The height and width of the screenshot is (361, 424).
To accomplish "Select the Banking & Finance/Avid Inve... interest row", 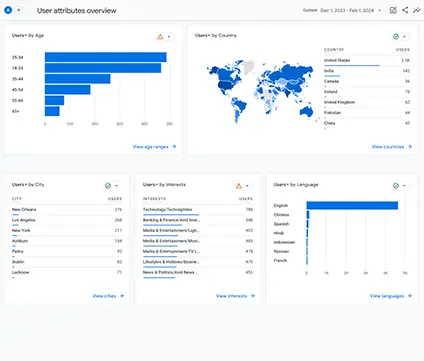I will pyautogui.click(x=198, y=221).
